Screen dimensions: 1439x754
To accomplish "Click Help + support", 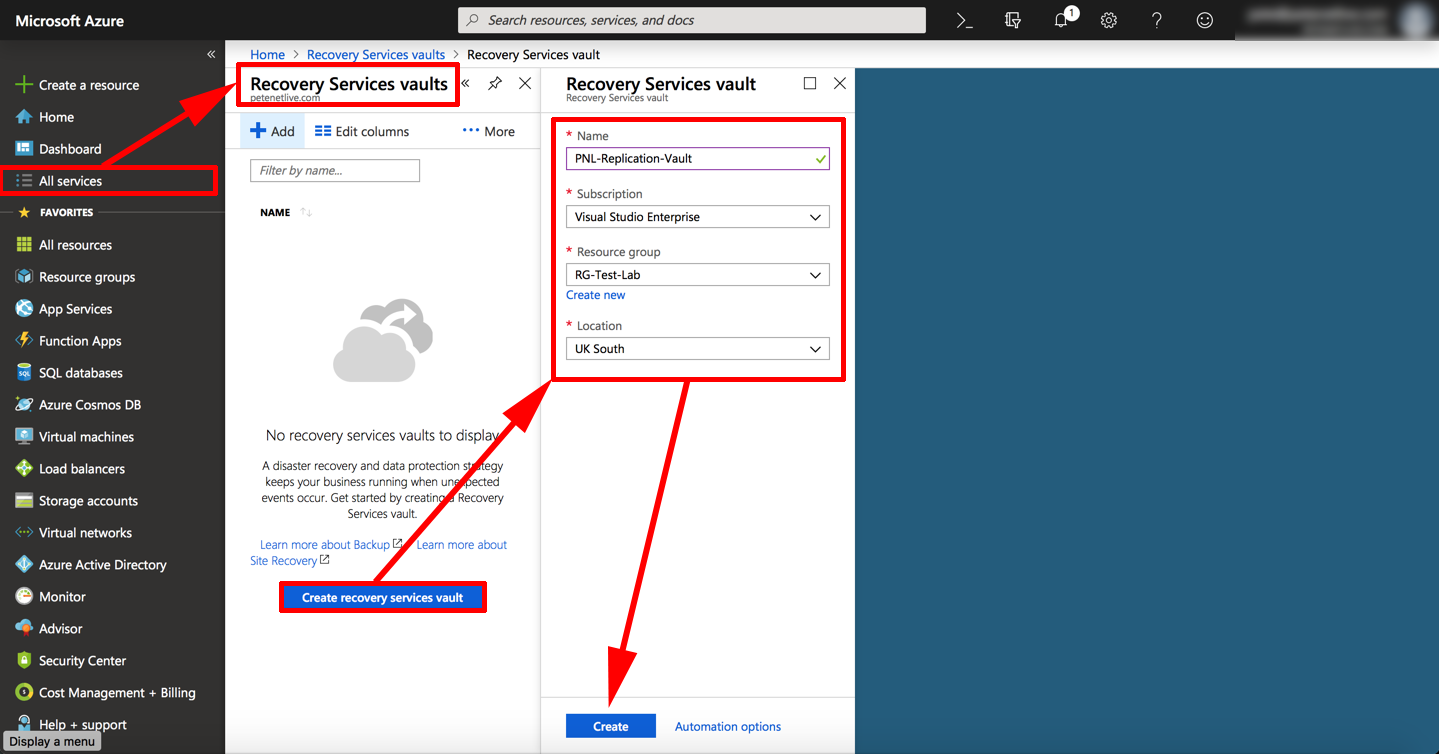I will 83,725.
